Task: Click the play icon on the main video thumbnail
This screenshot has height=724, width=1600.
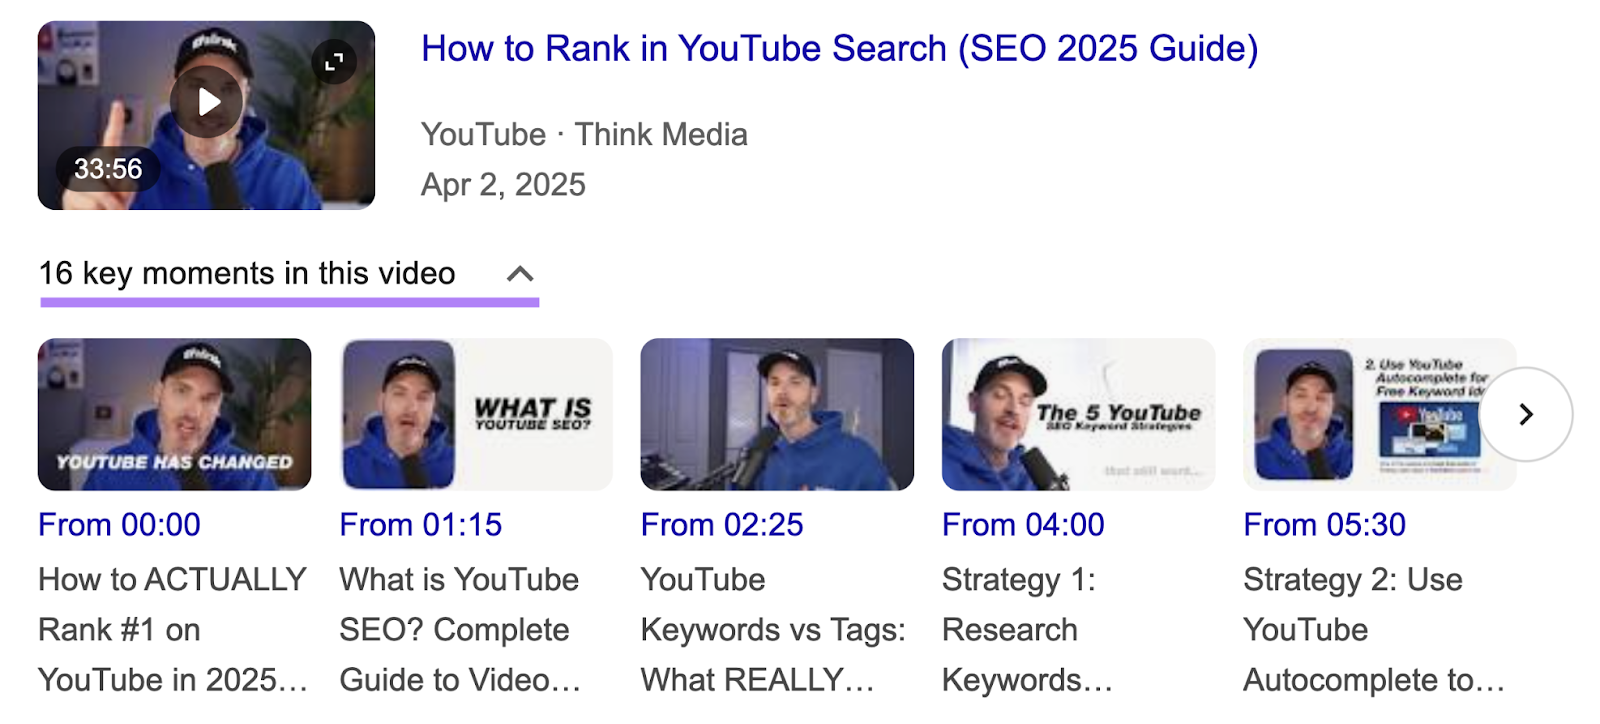Action: (207, 101)
